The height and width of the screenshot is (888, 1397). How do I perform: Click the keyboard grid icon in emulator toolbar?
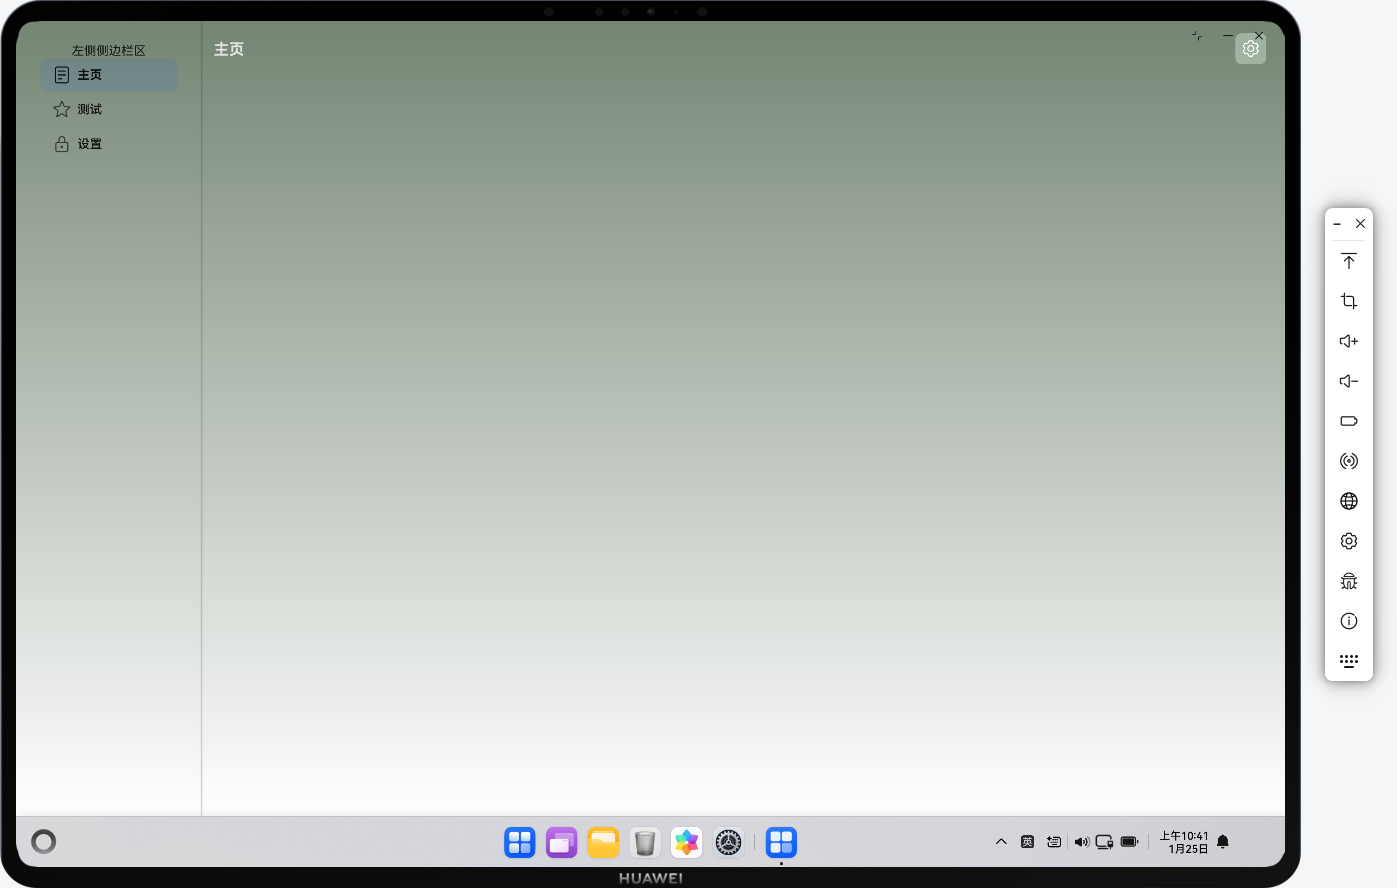click(x=1348, y=661)
